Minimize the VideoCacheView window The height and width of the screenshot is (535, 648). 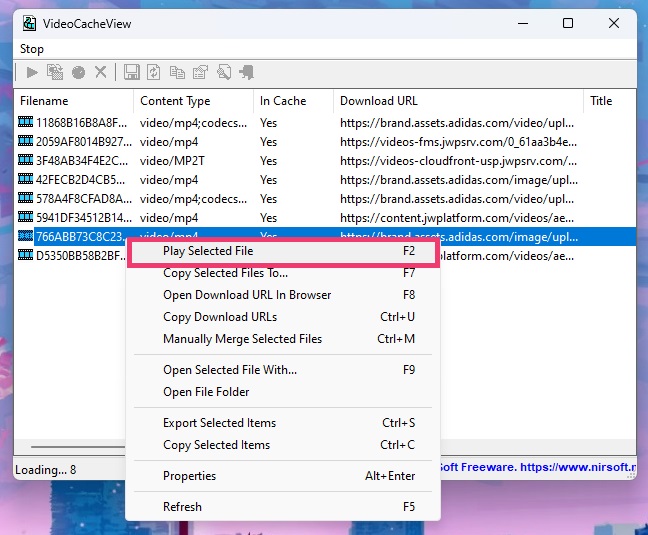(x=523, y=23)
